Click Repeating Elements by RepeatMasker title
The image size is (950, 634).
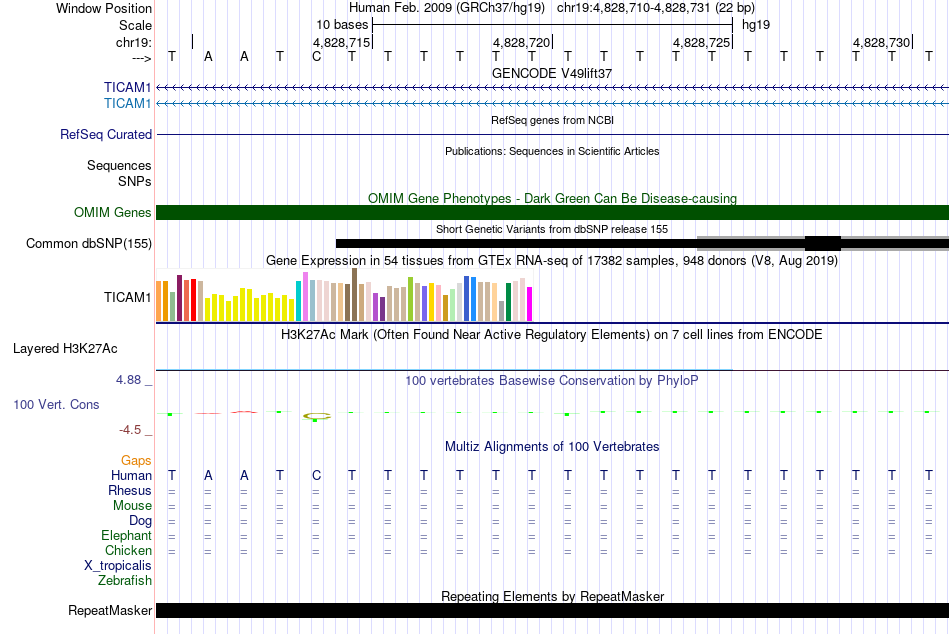[x=553, y=596]
